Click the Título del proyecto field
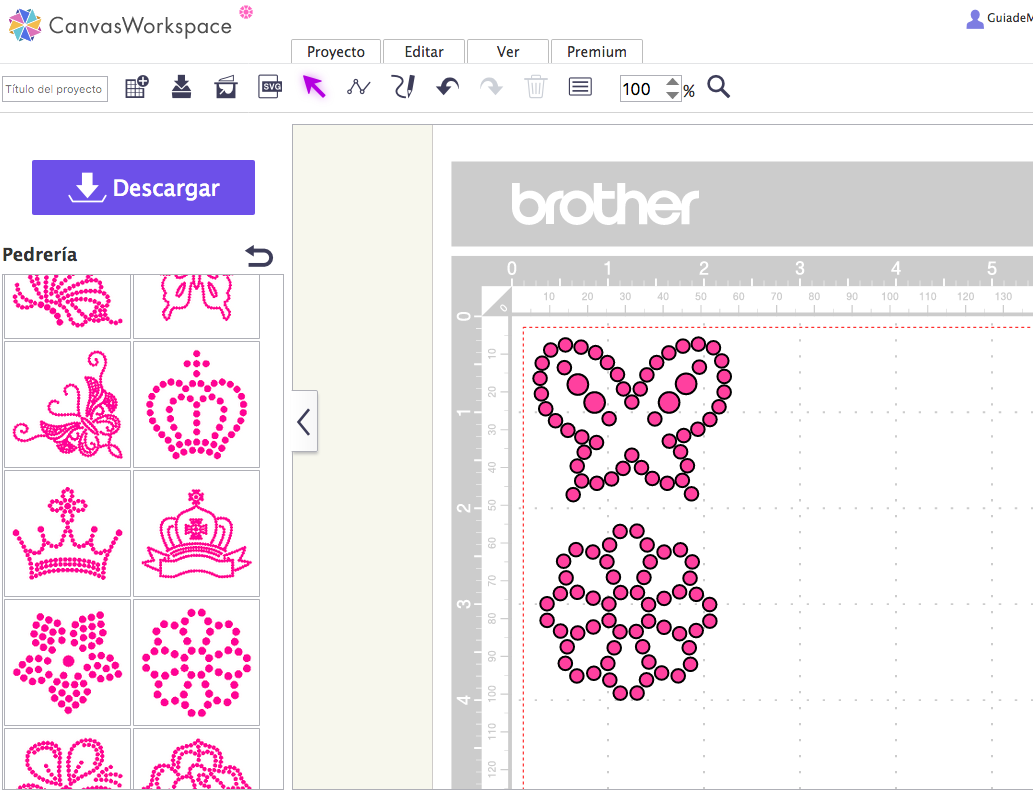 click(55, 89)
